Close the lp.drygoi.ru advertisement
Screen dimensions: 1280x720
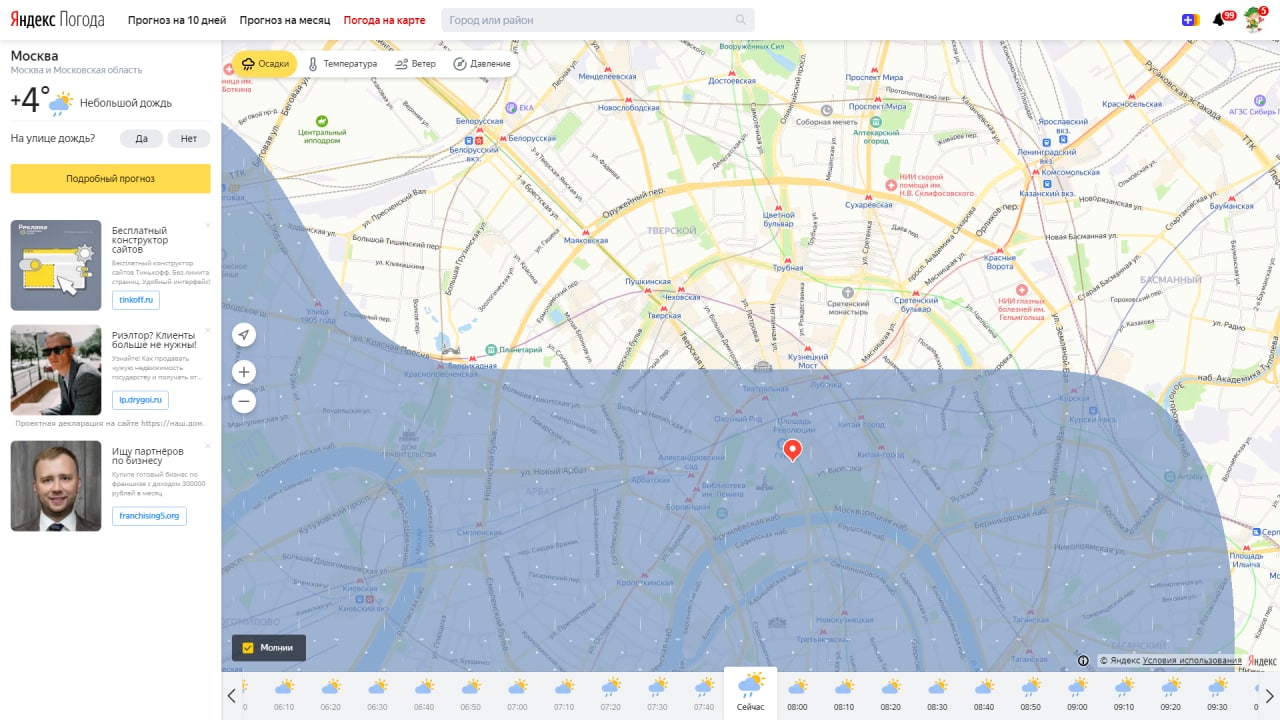(x=208, y=330)
